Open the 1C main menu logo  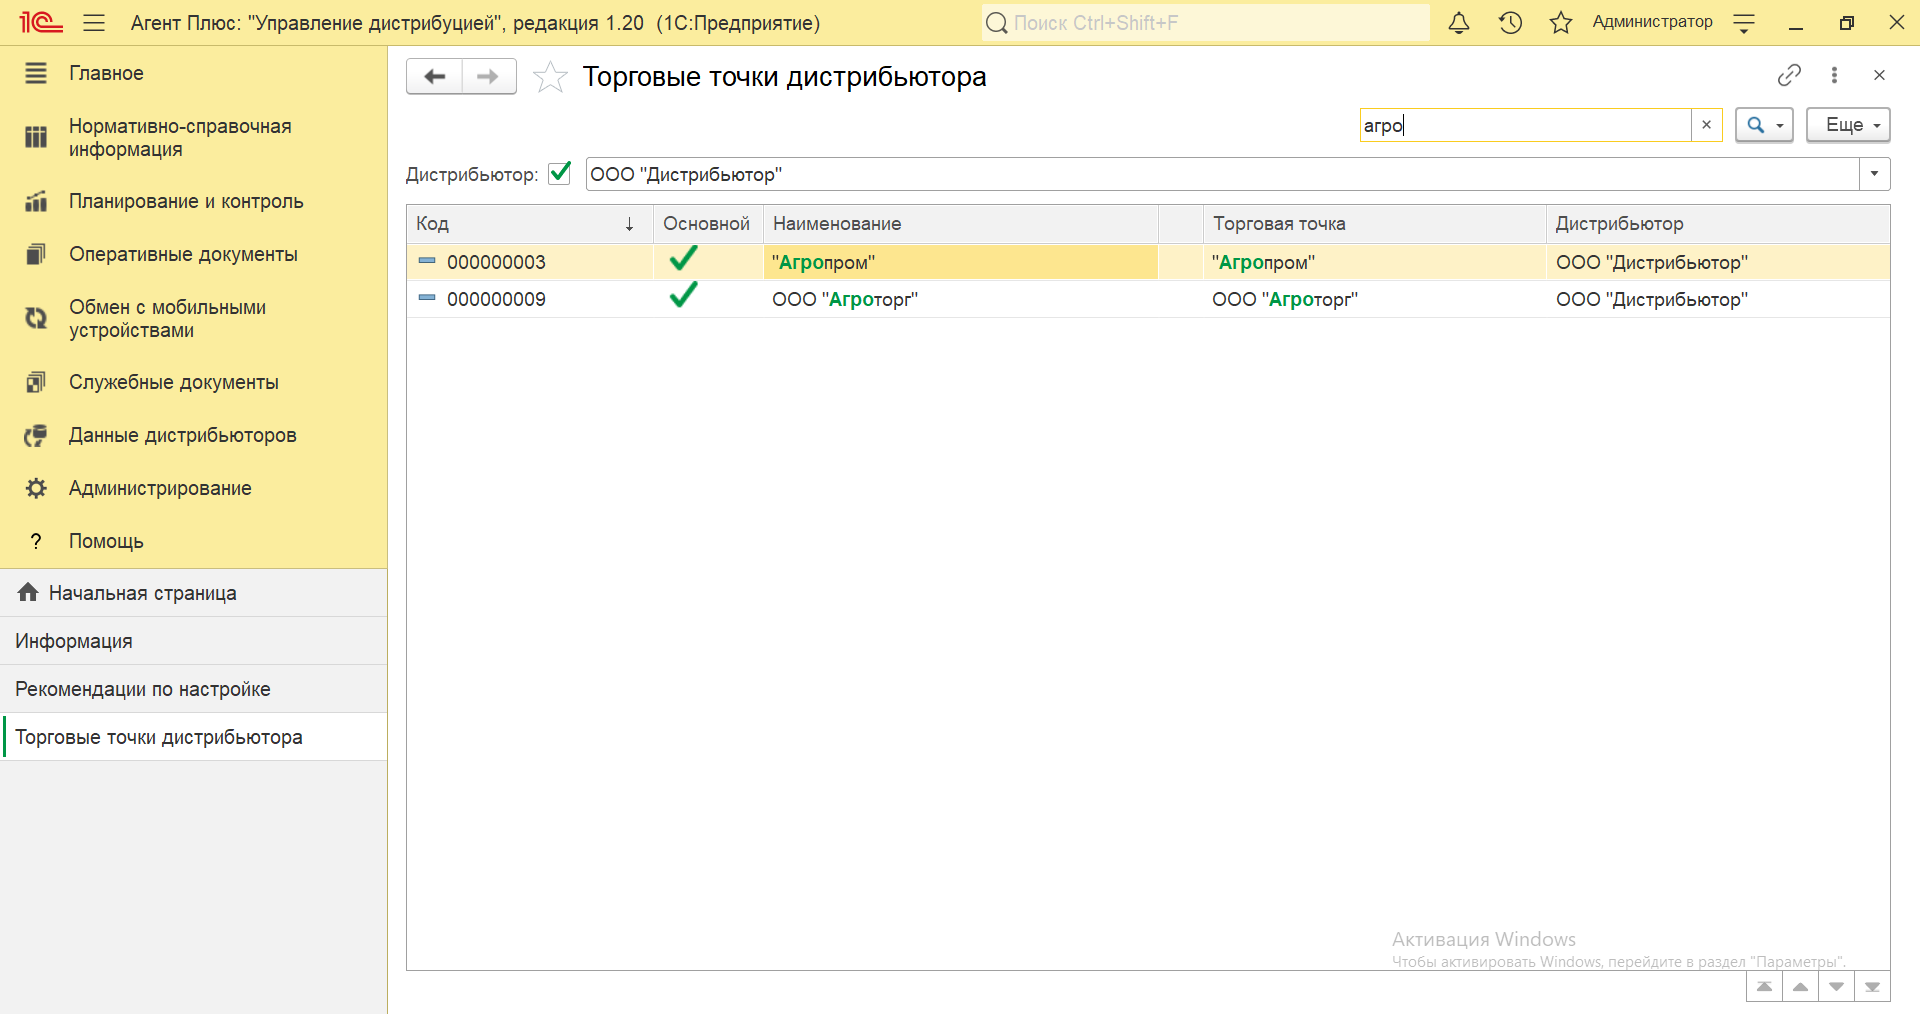(x=40, y=22)
